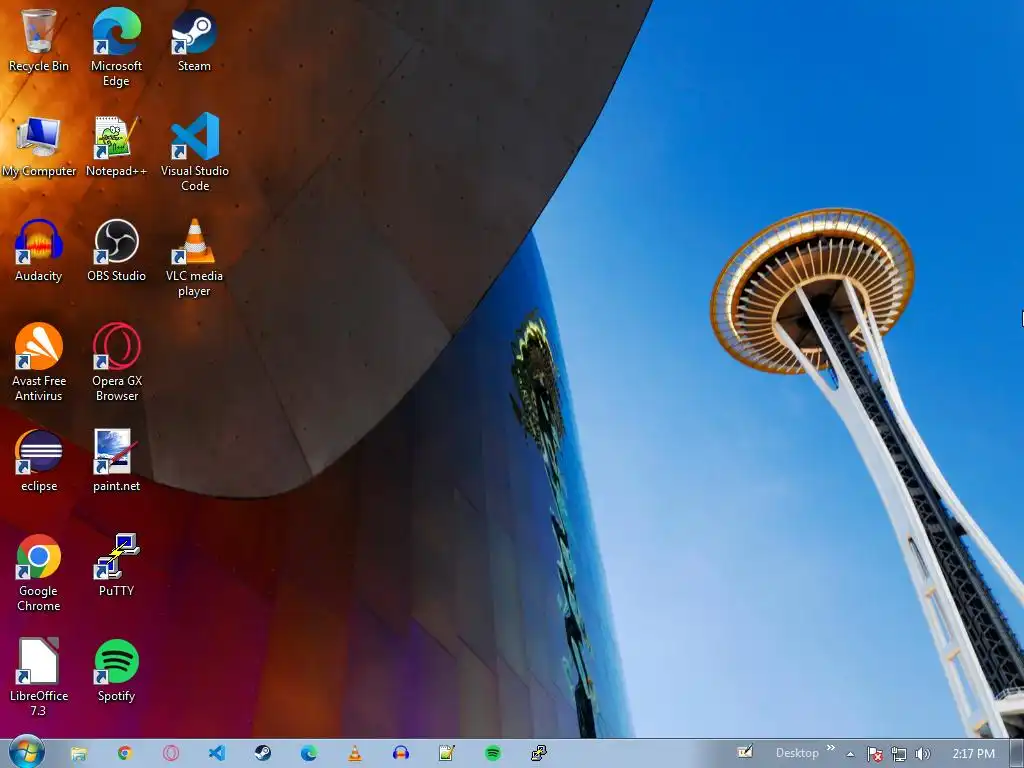
Task: Select the Microsoft Edge desktop shortcut
Action: coord(116,46)
